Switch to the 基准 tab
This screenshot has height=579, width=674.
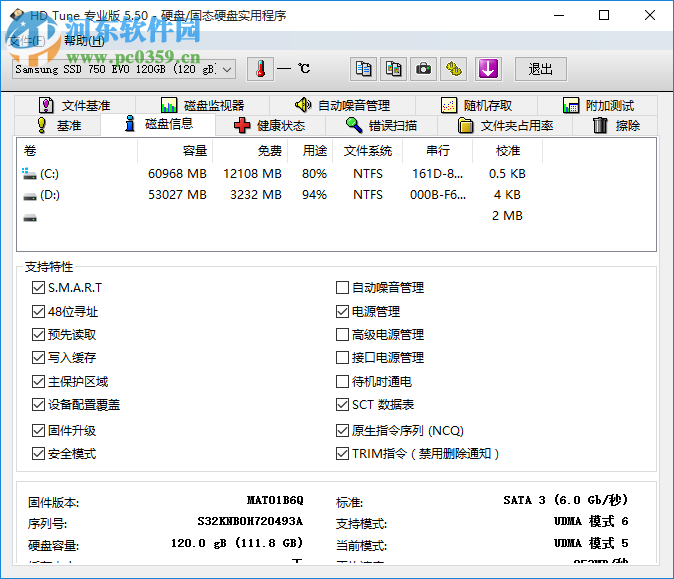click(x=58, y=126)
